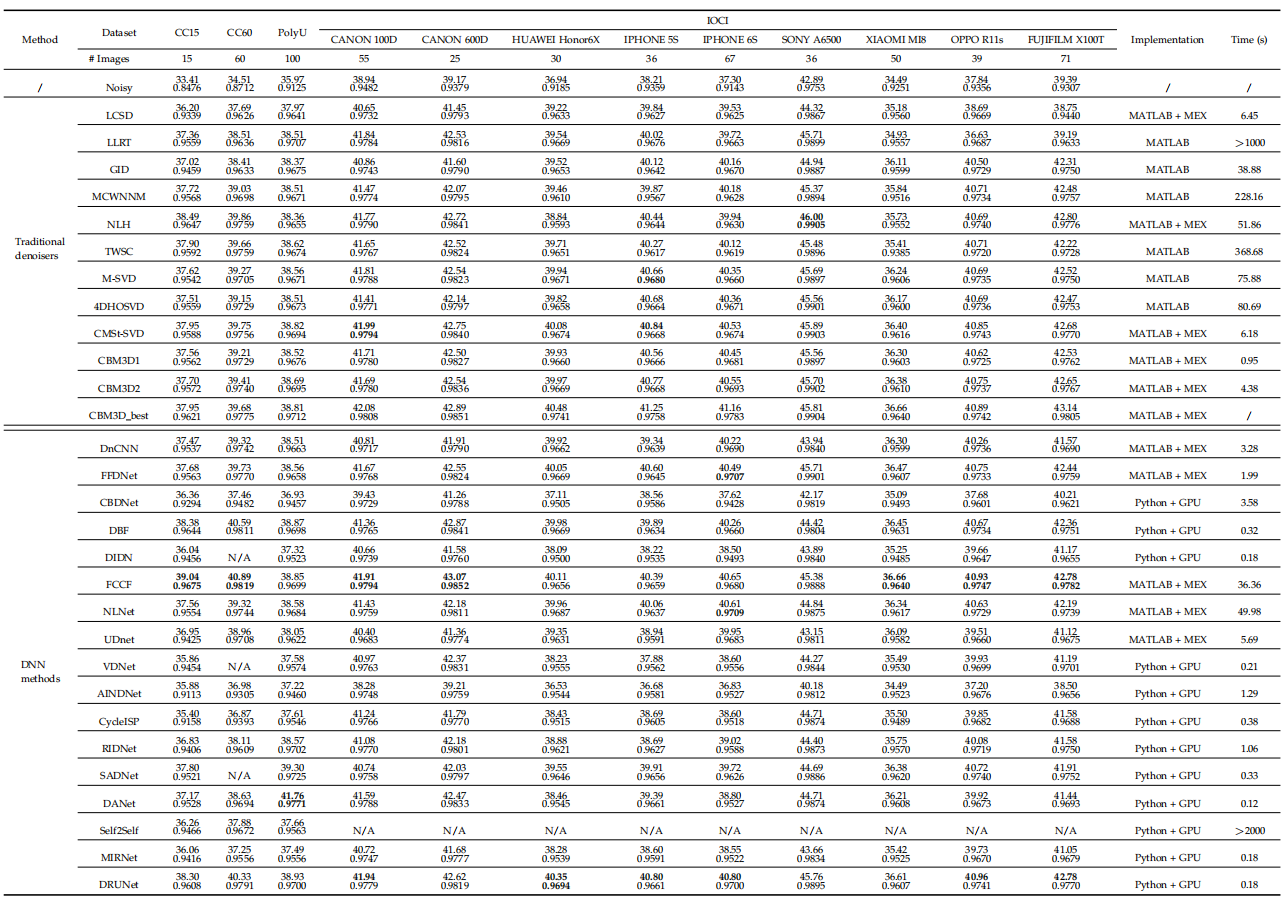Click the "IPHONE 6S" column header

729,40
